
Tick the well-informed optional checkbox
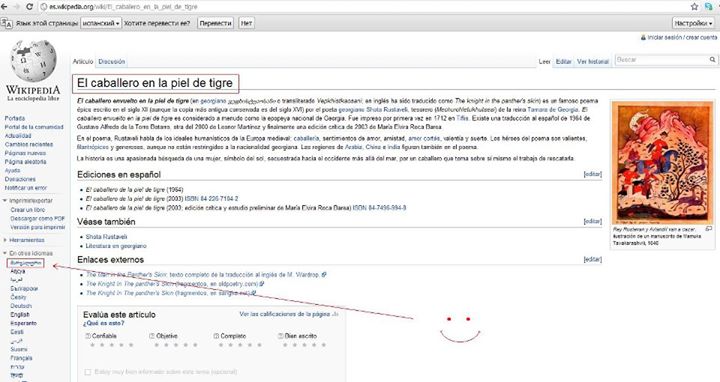[88, 372]
